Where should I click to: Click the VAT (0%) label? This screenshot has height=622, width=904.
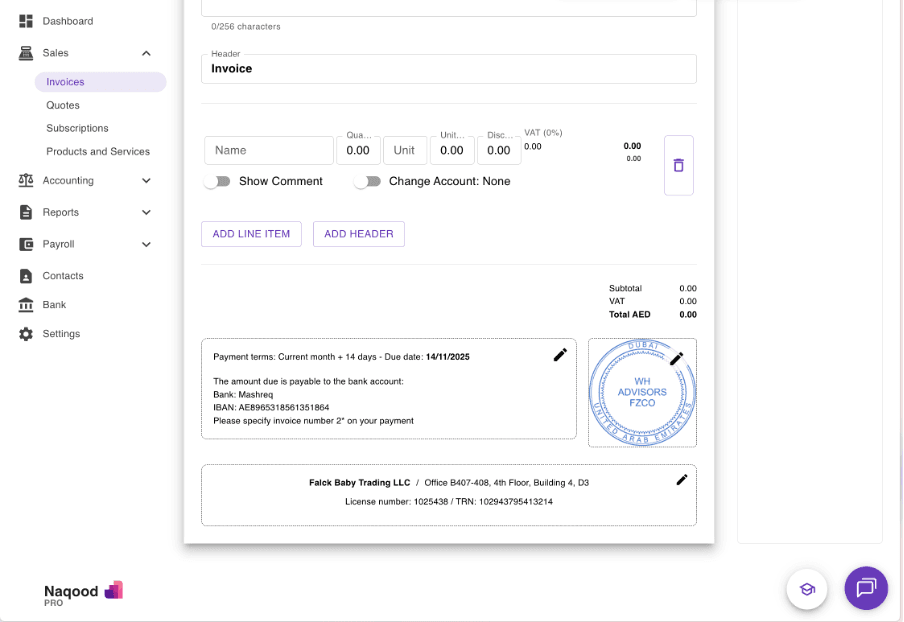click(x=543, y=133)
